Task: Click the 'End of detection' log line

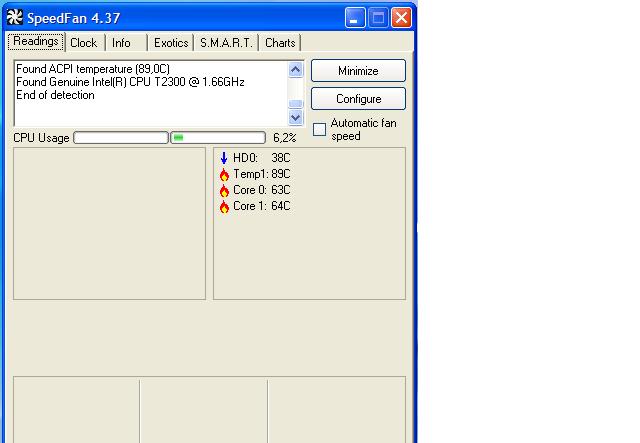Action: tap(56, 95)
